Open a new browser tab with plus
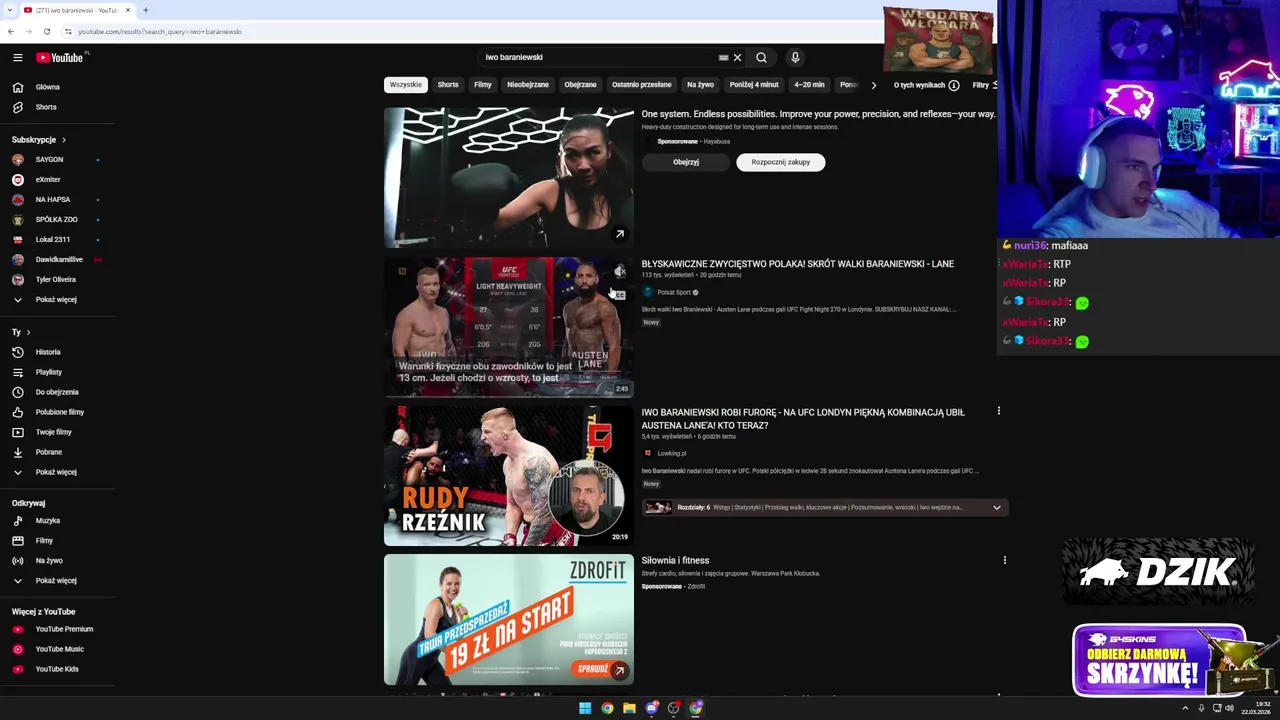Screen dimensions: 1280x720 (145, 10)
